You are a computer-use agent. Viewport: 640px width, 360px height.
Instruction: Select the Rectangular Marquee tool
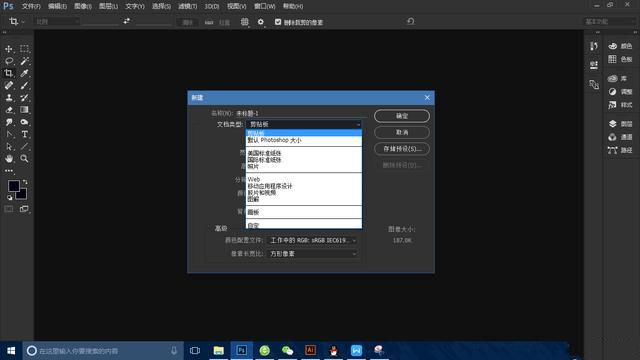coord(24,49)
